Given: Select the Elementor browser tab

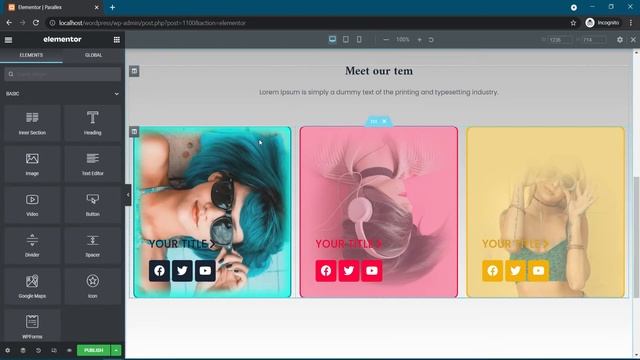Looking at the screenshot, I should [53, 7].
